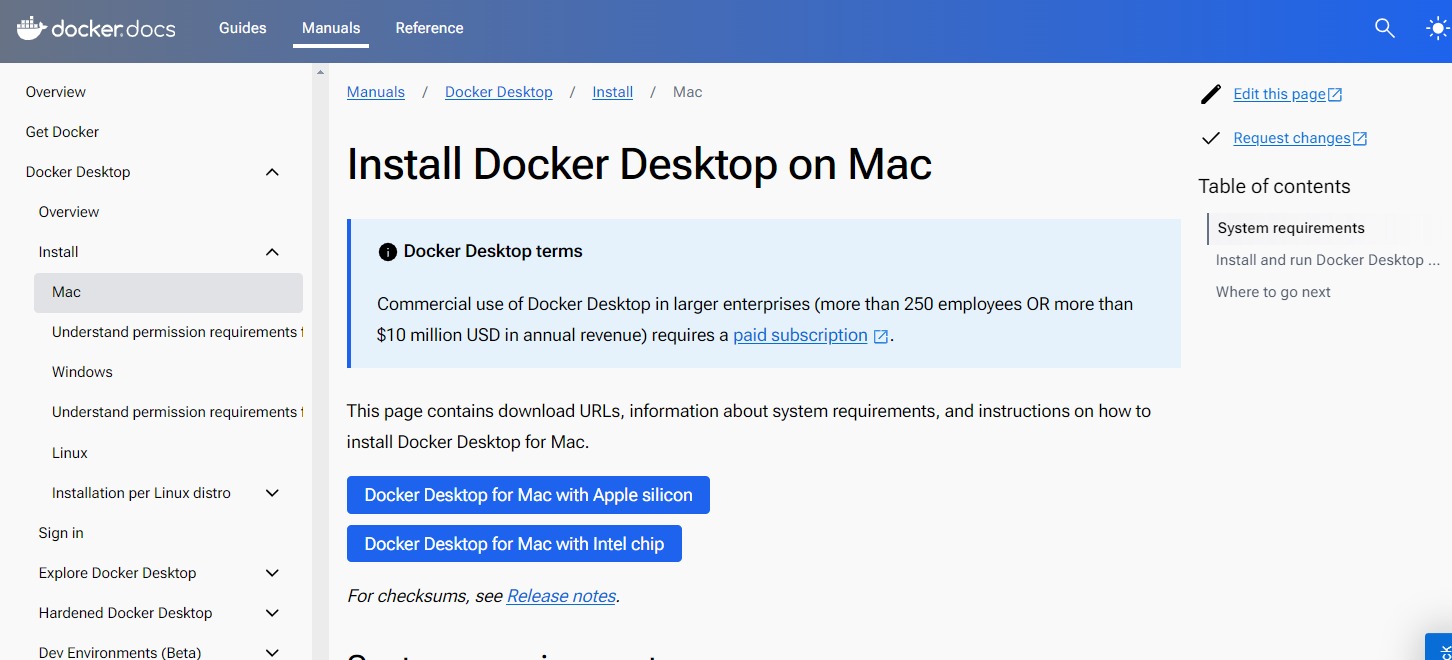Click external link icon after Request changes
This screenshot has height=660, width=1452.
(1360, 139)
